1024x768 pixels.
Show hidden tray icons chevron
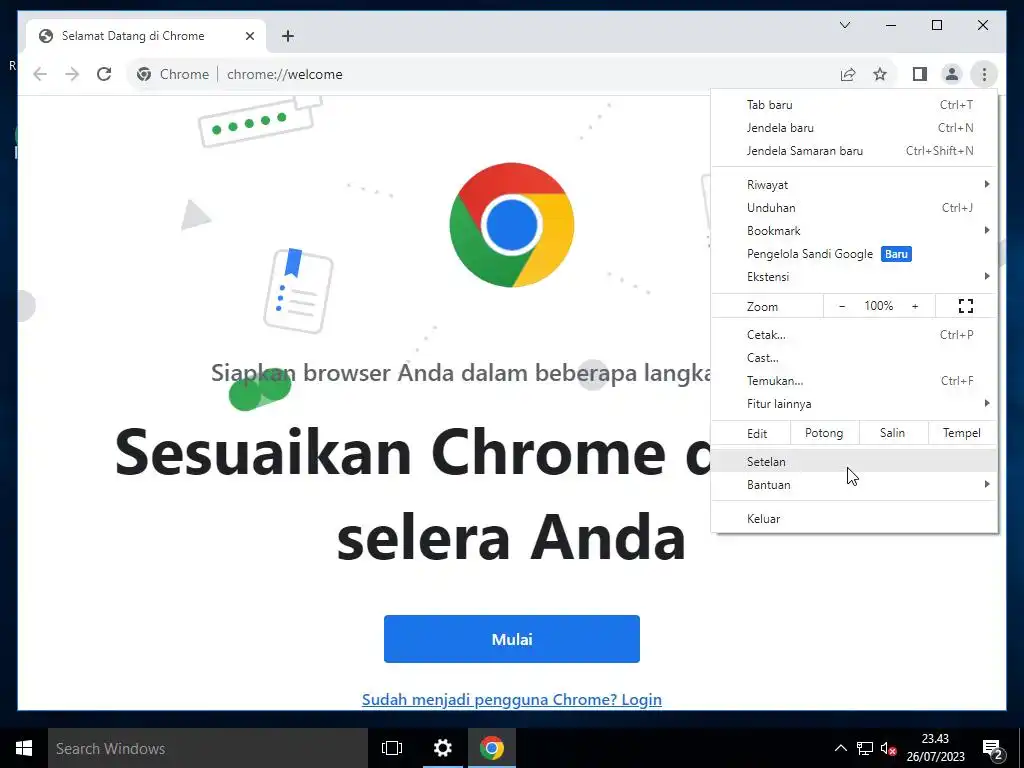point(840,748)
